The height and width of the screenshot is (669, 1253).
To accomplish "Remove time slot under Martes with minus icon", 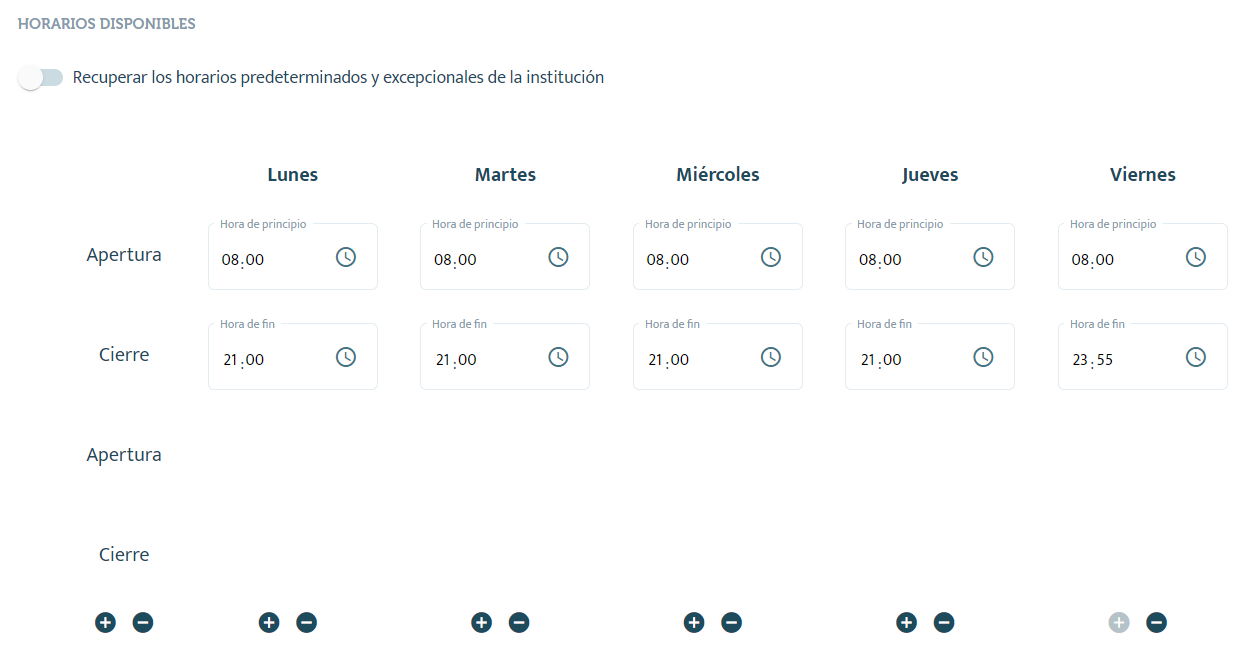I will [x=519, y=623].
